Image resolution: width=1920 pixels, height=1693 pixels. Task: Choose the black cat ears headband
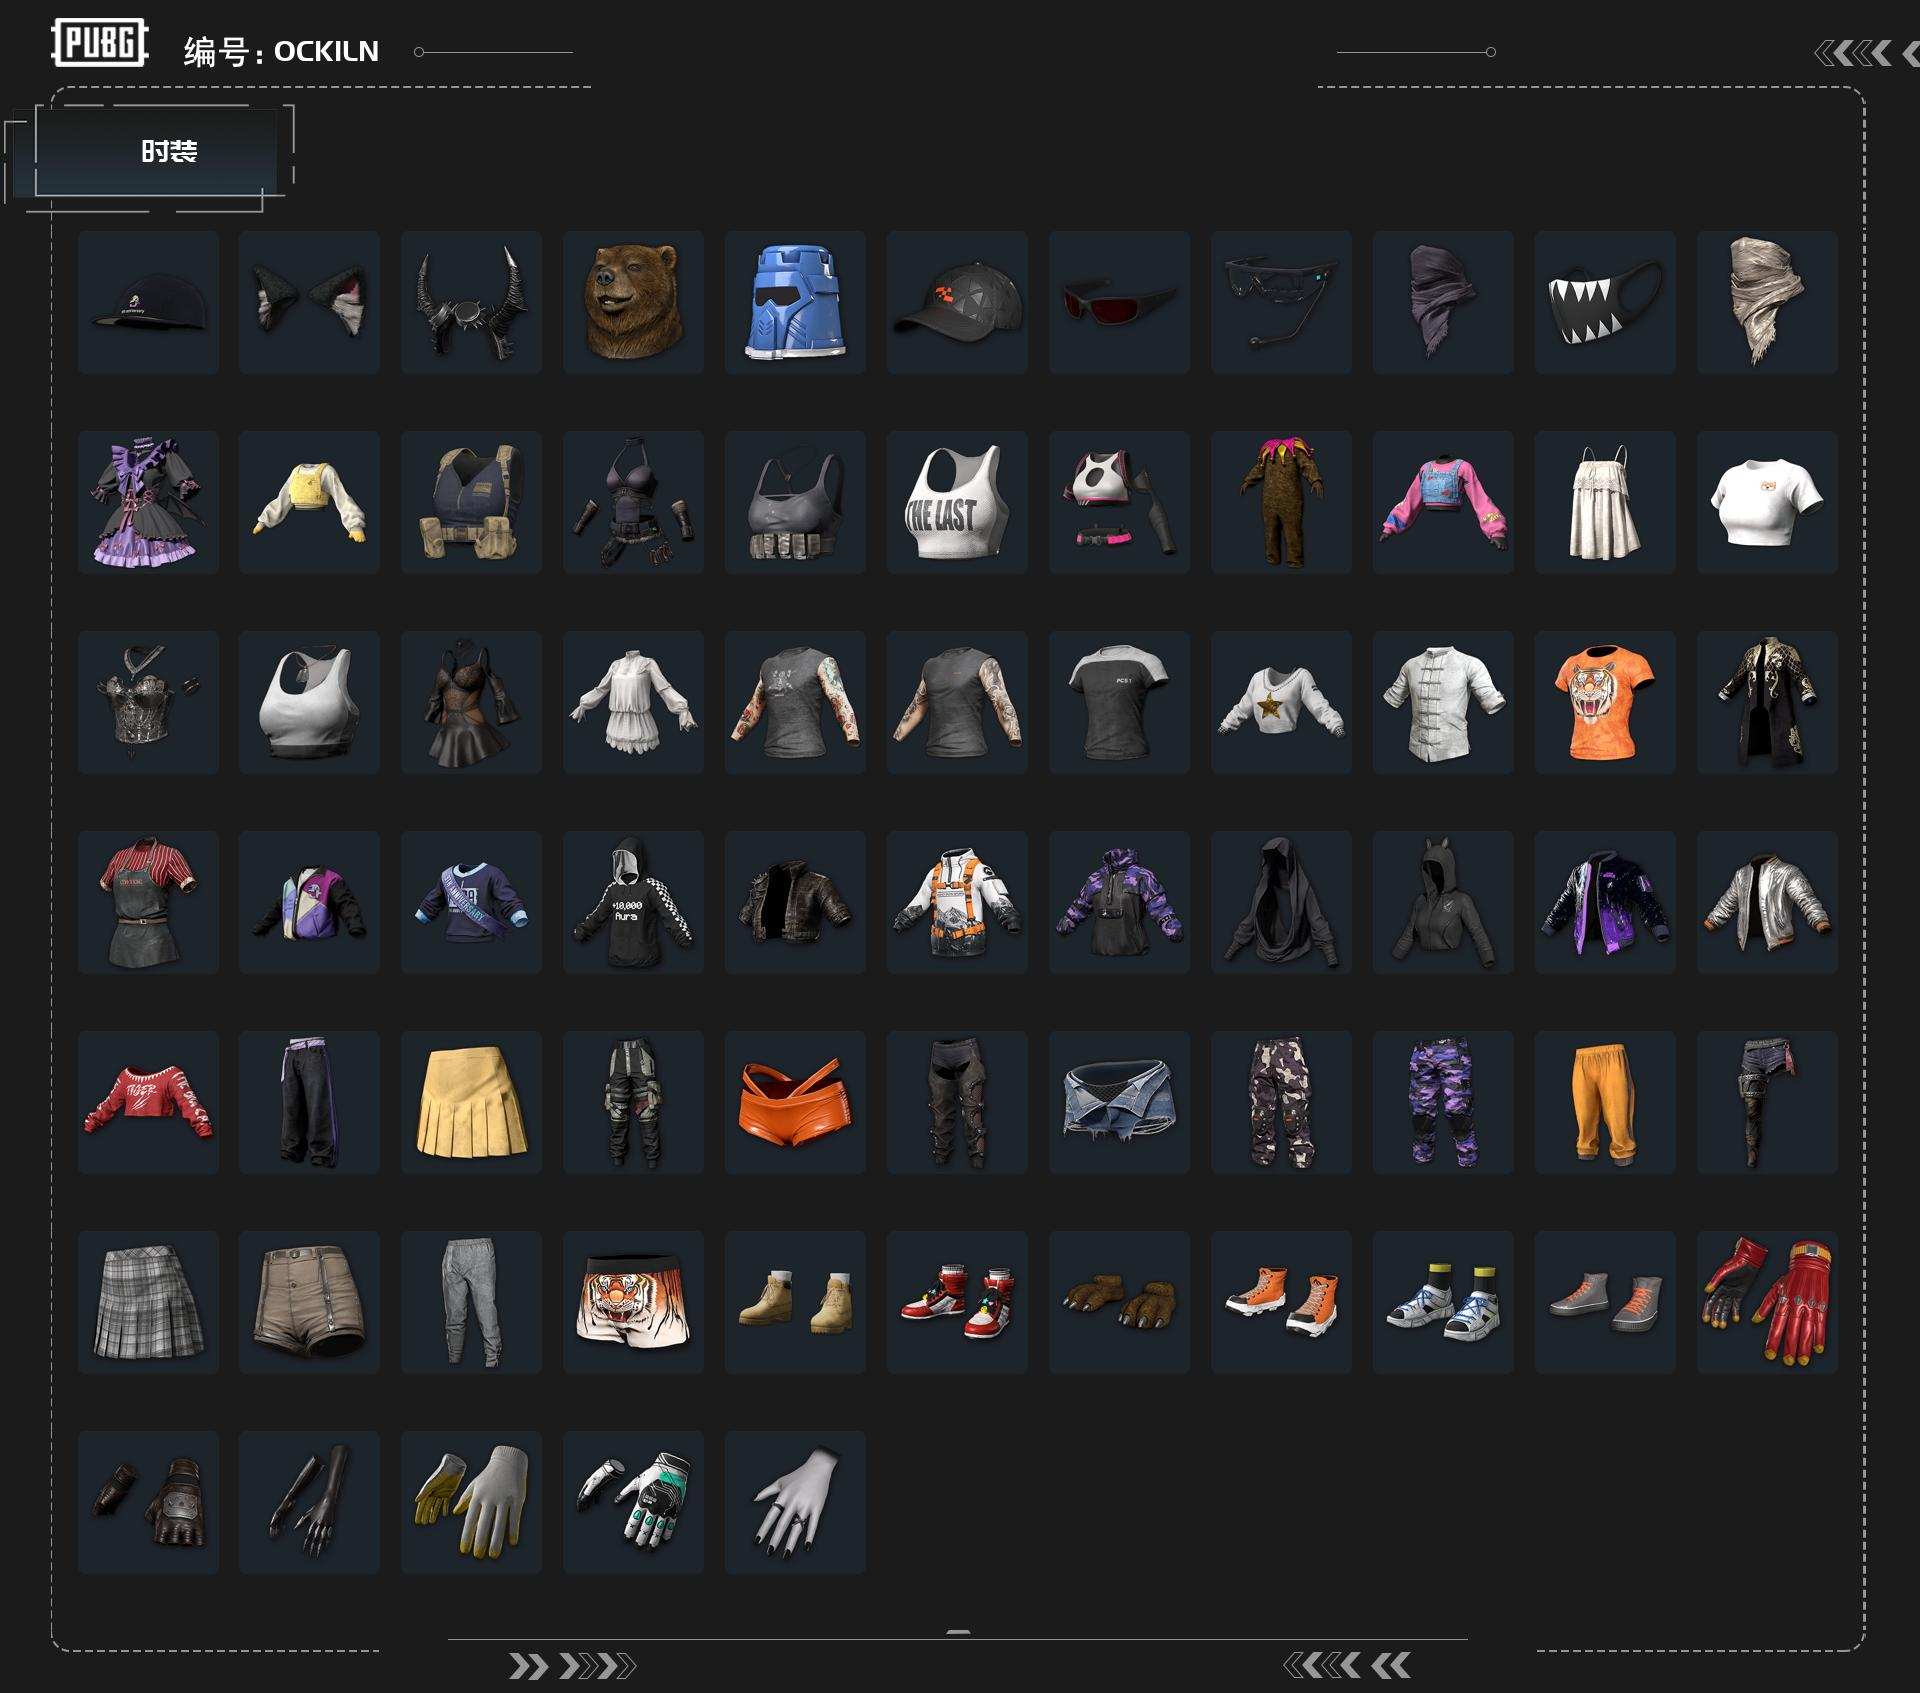pos(309,302)
